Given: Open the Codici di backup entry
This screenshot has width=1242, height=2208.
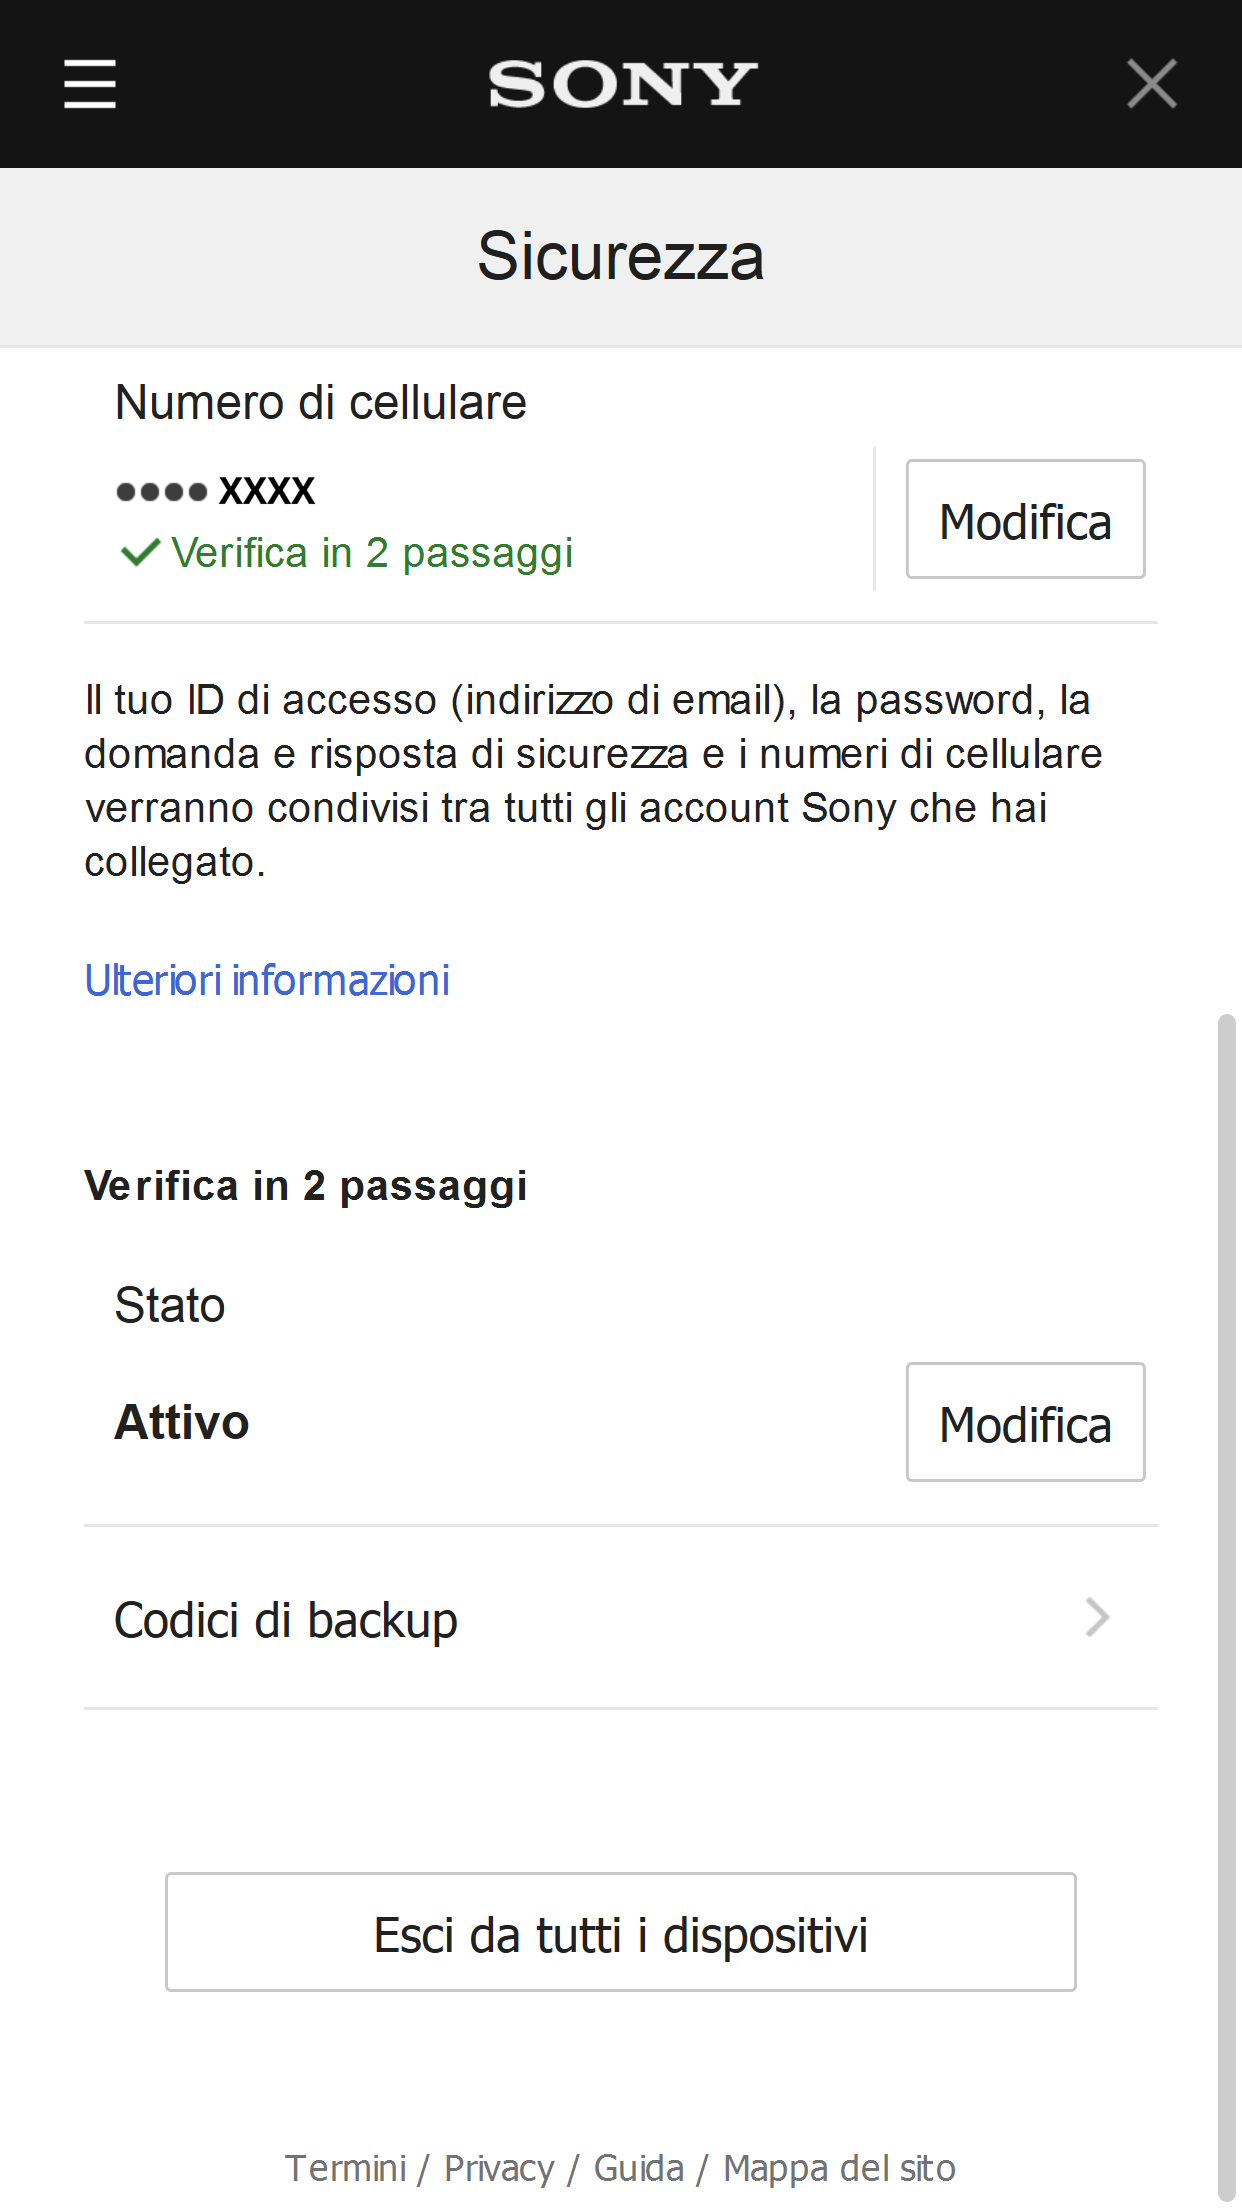Looking at the screenshot, I should point(286,1620).
